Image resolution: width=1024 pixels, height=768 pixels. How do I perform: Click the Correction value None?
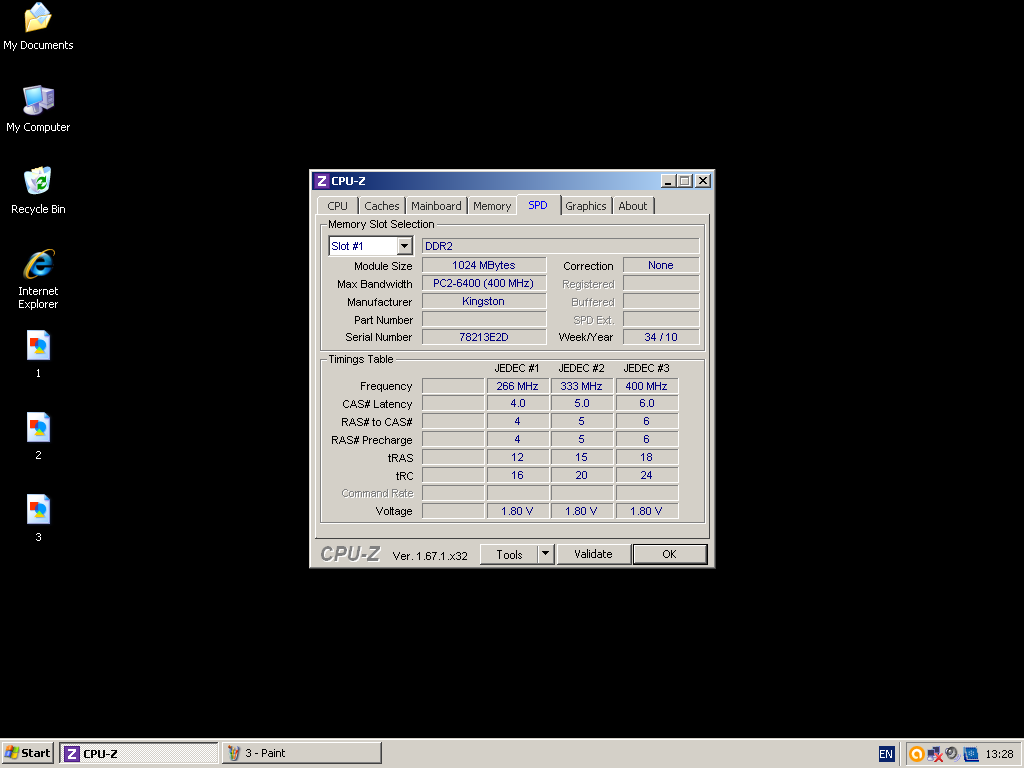click(661, 265)
